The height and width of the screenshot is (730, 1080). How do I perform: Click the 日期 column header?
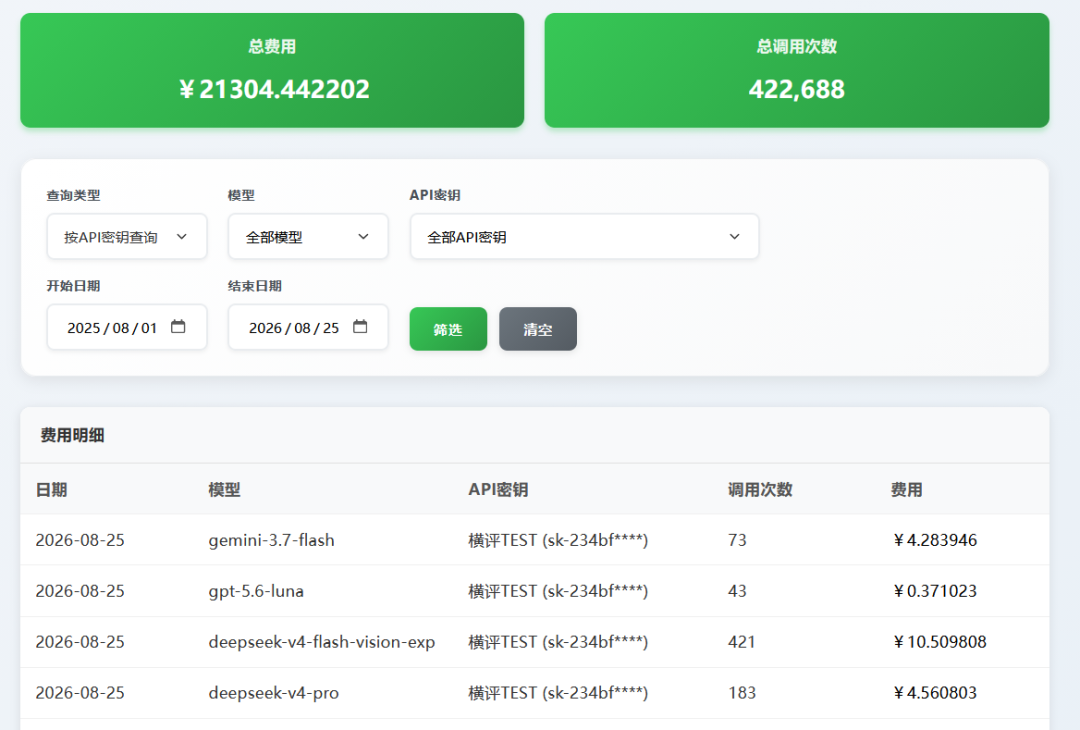pos(52,490)
